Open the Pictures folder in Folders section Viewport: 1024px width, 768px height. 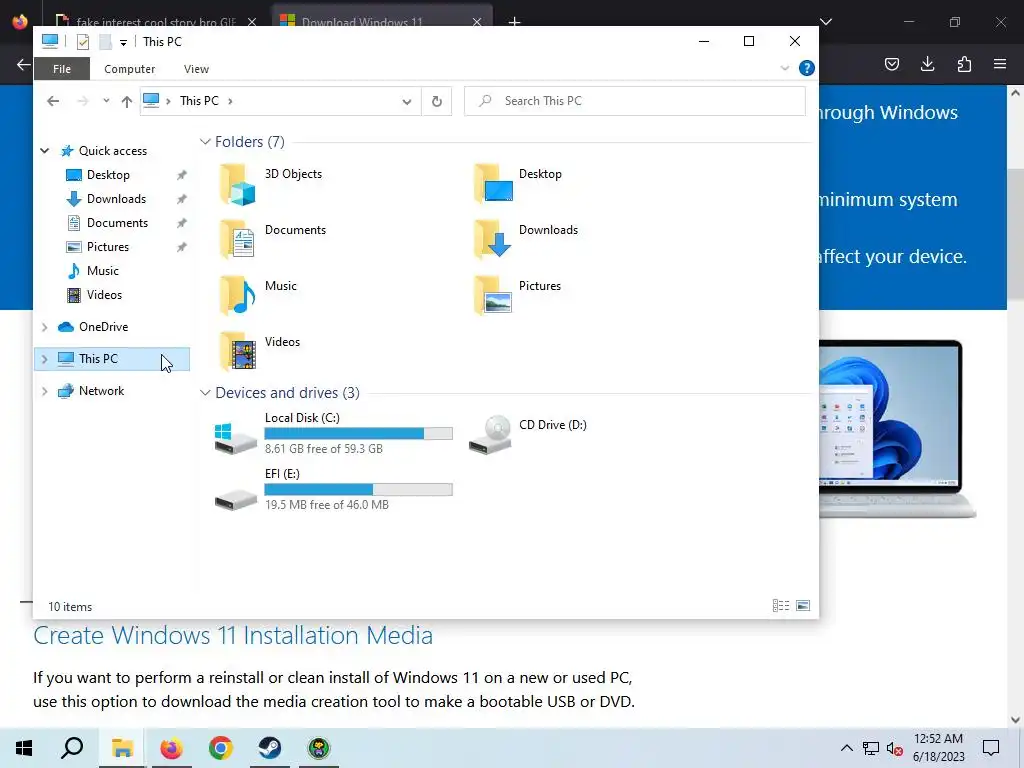517,296
